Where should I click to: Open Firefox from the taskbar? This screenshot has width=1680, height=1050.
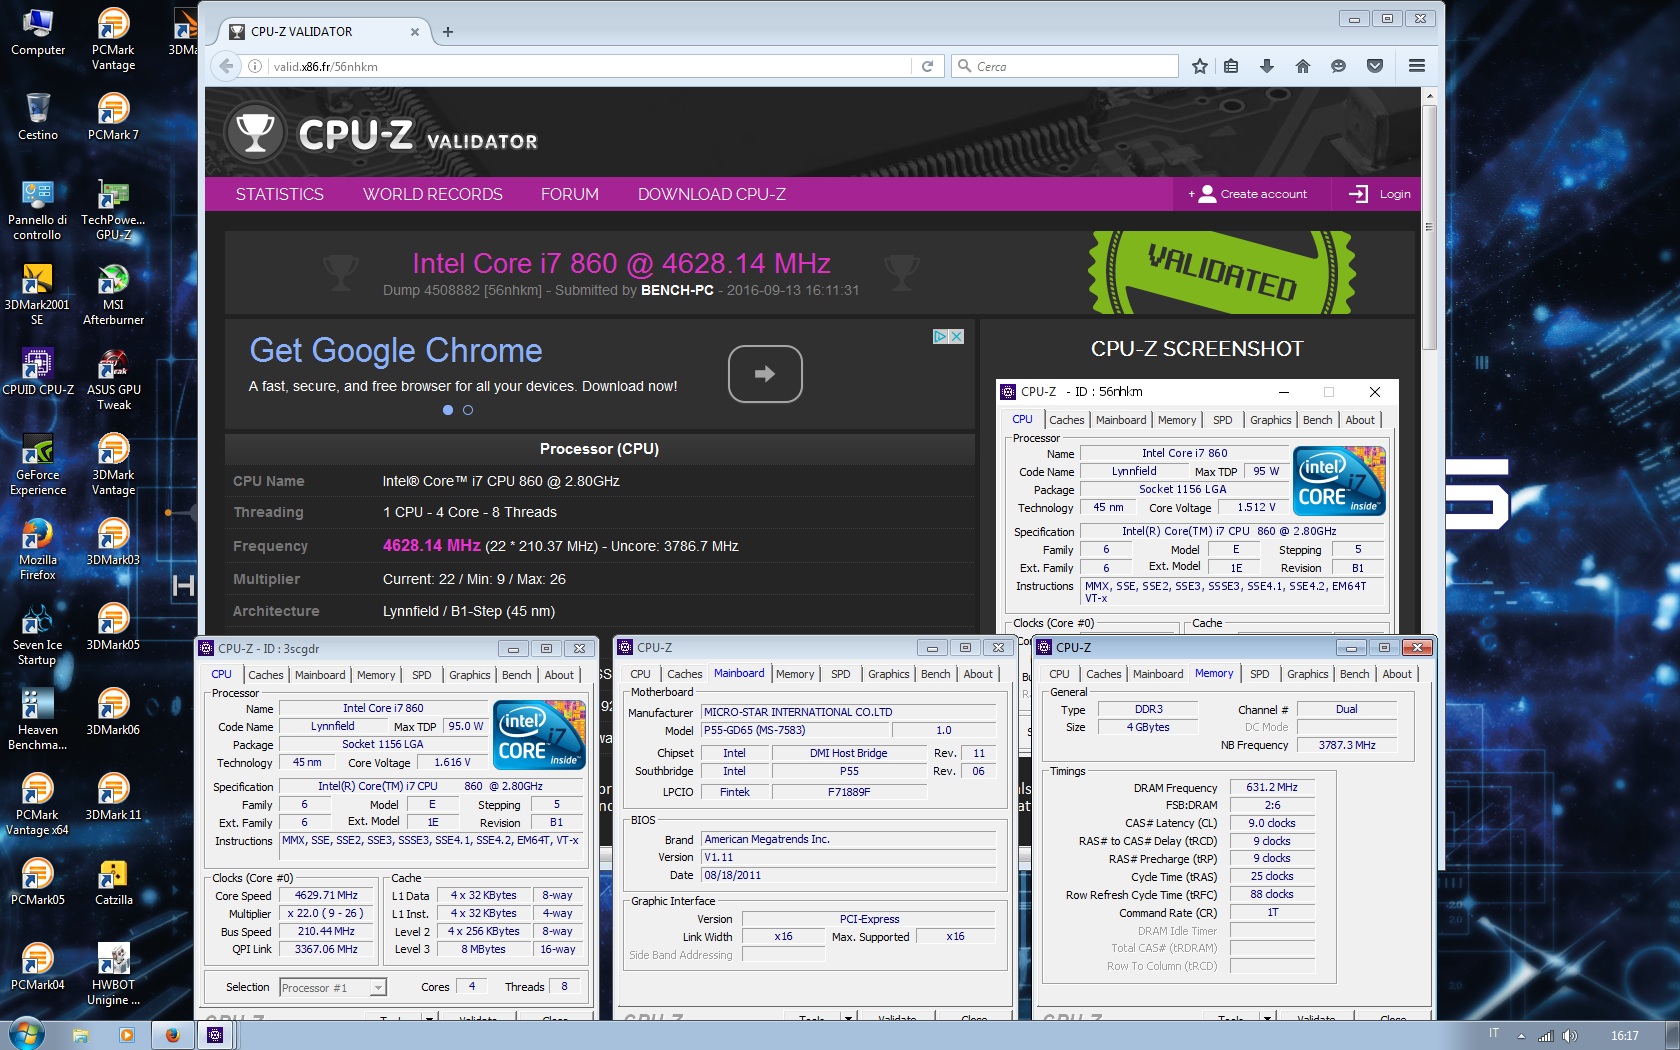click(x=172, y=1035)
